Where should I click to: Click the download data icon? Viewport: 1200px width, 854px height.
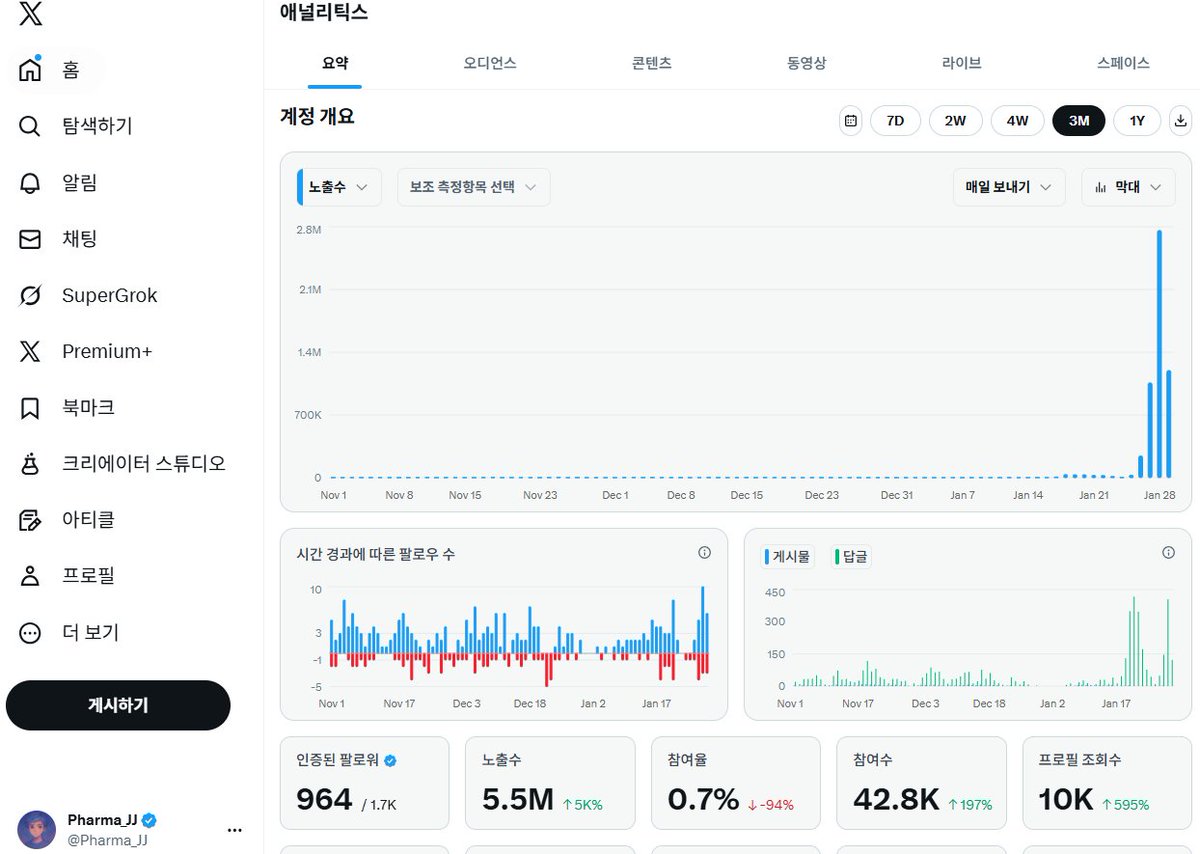[x=1181, y=121]
